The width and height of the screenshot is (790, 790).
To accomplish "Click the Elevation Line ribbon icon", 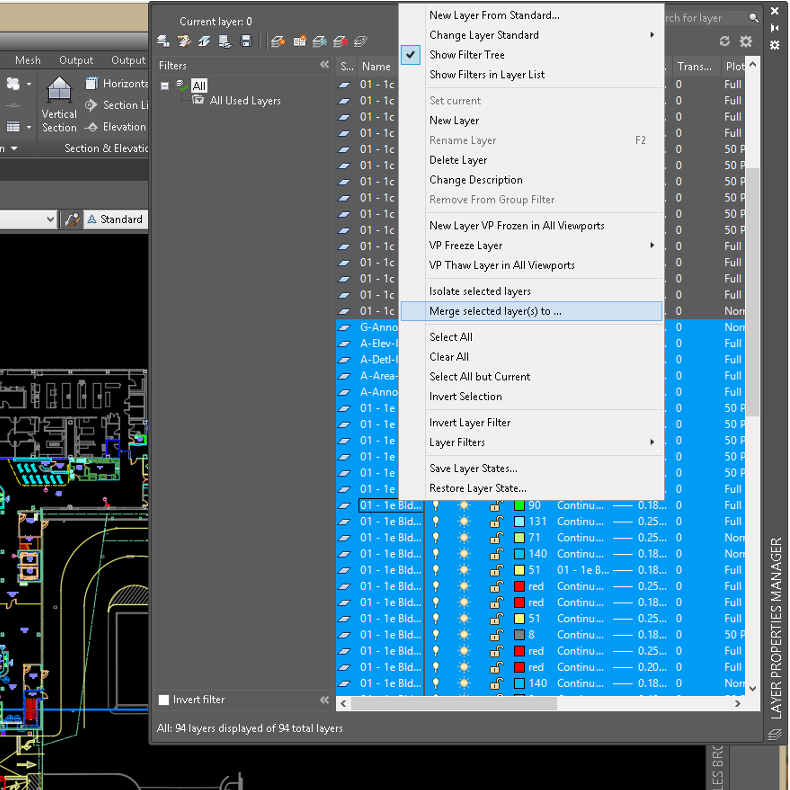I will click(x=91, y=127).
